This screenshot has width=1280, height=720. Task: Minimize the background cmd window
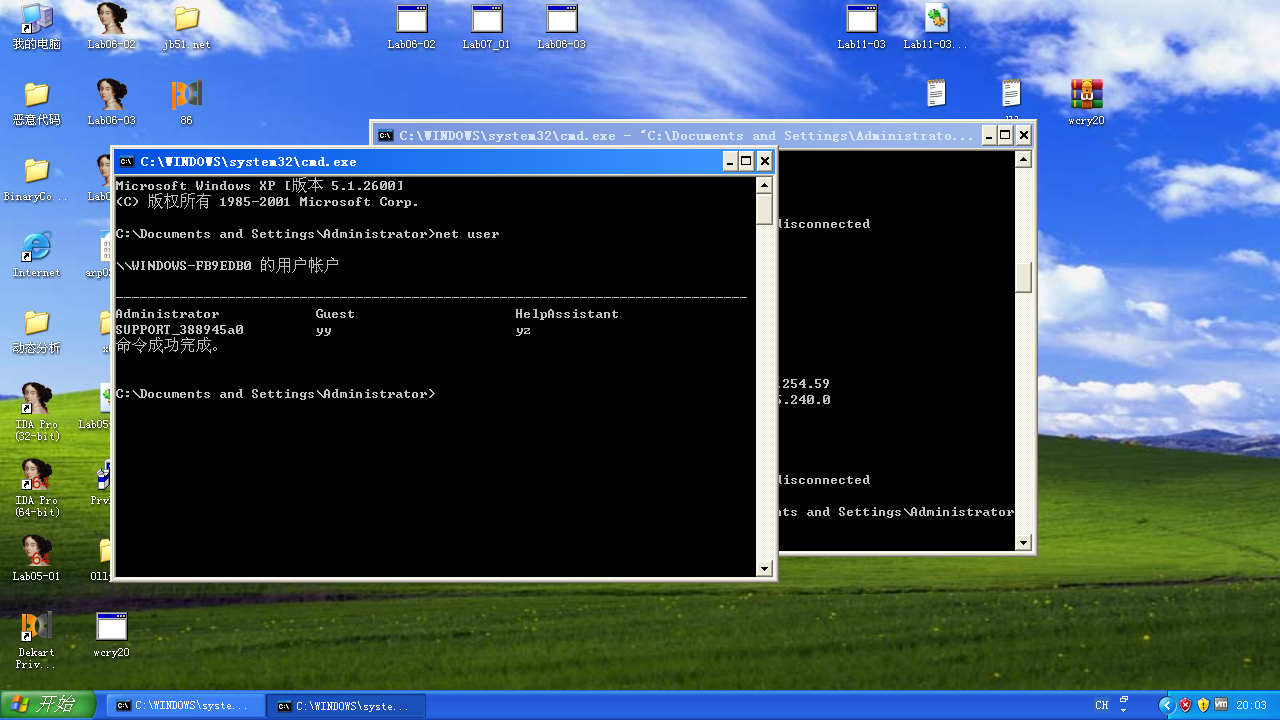(x=988, y=135)
